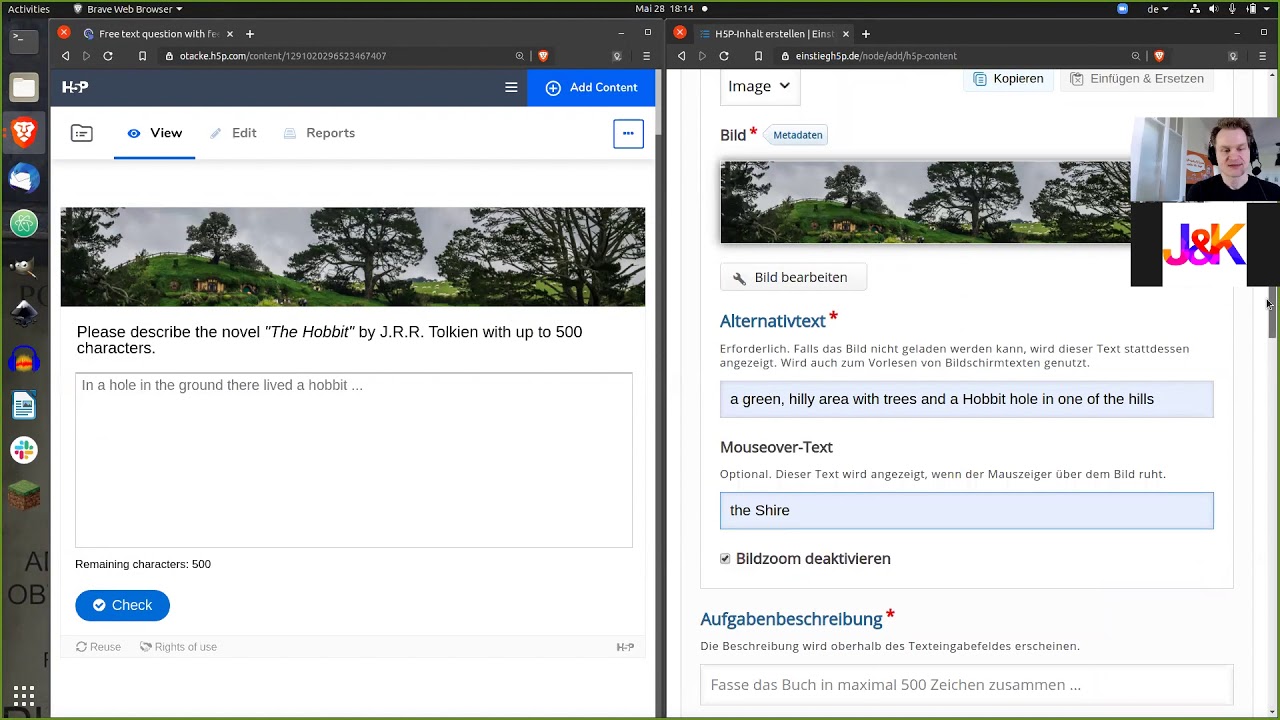1280x720 pixels.
Task: Open the H5P content folder list icon
Action: click(x=82, y=133)
